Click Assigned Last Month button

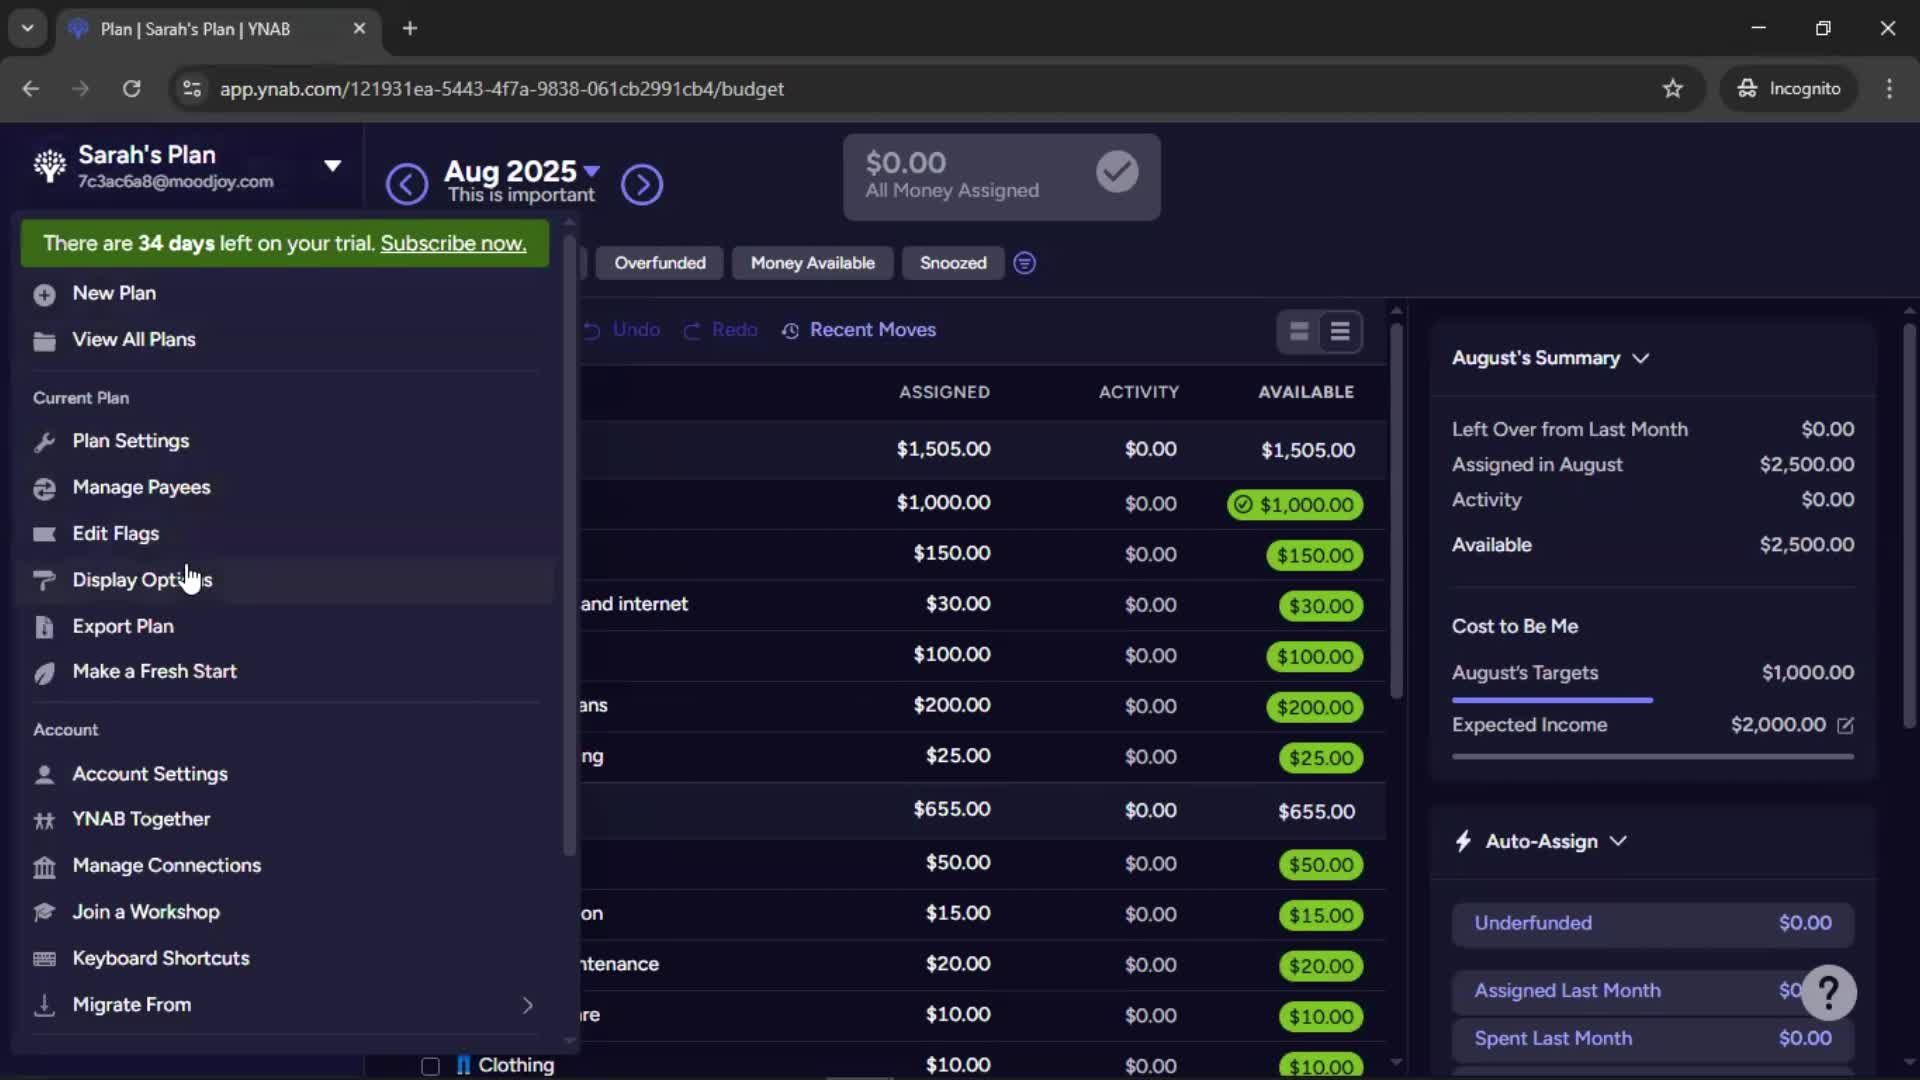[x=1653, y=991]
